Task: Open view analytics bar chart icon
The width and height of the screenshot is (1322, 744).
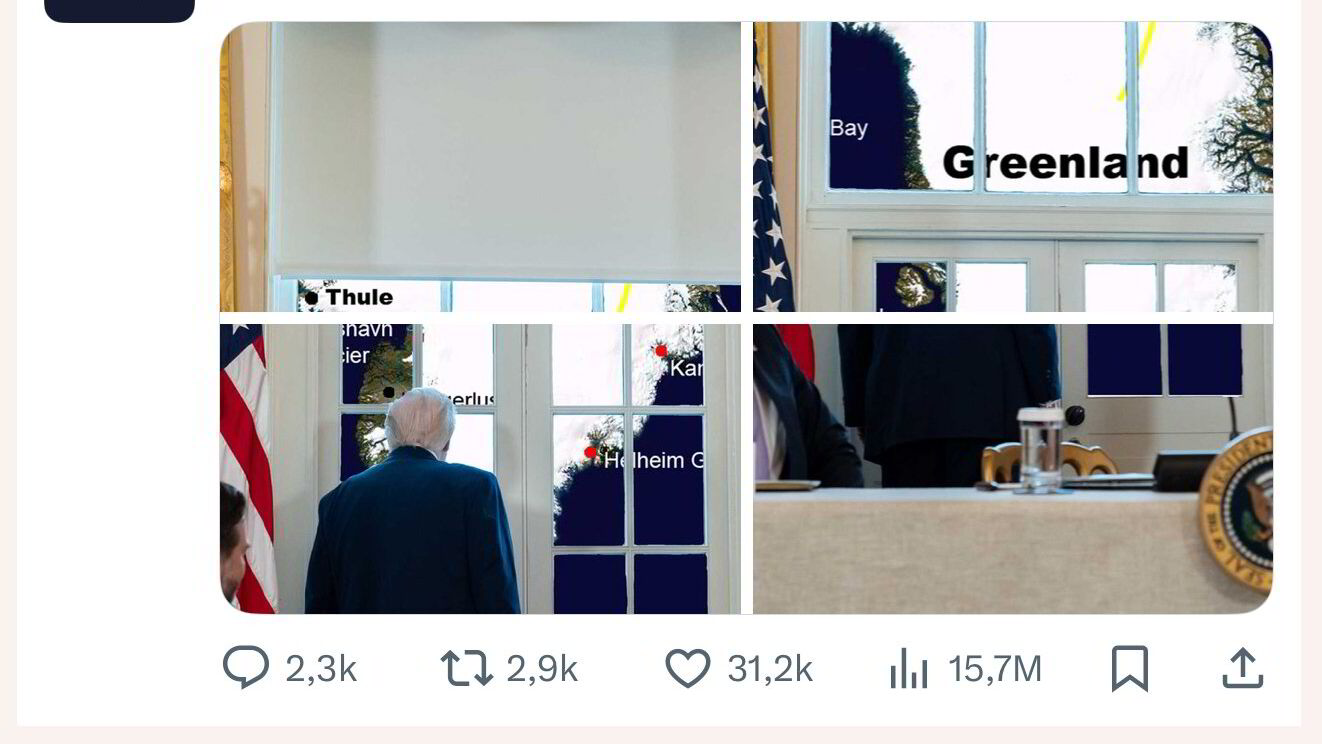Action: [x=909, y=668]
